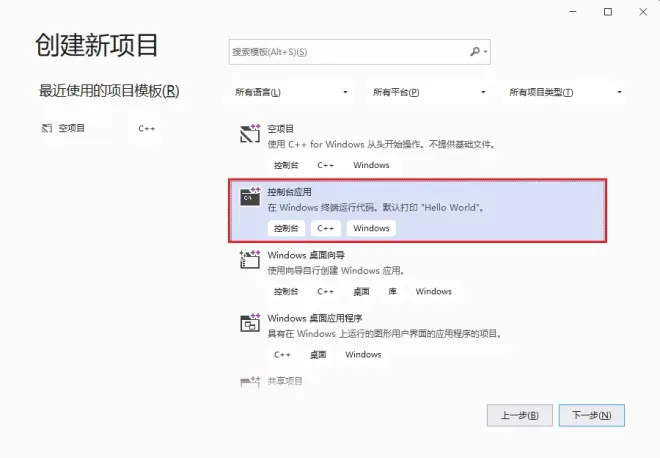Screen dimensions: 660x458
Task: Open the search options dropdown arrow
Action: (x=485, y=52)
